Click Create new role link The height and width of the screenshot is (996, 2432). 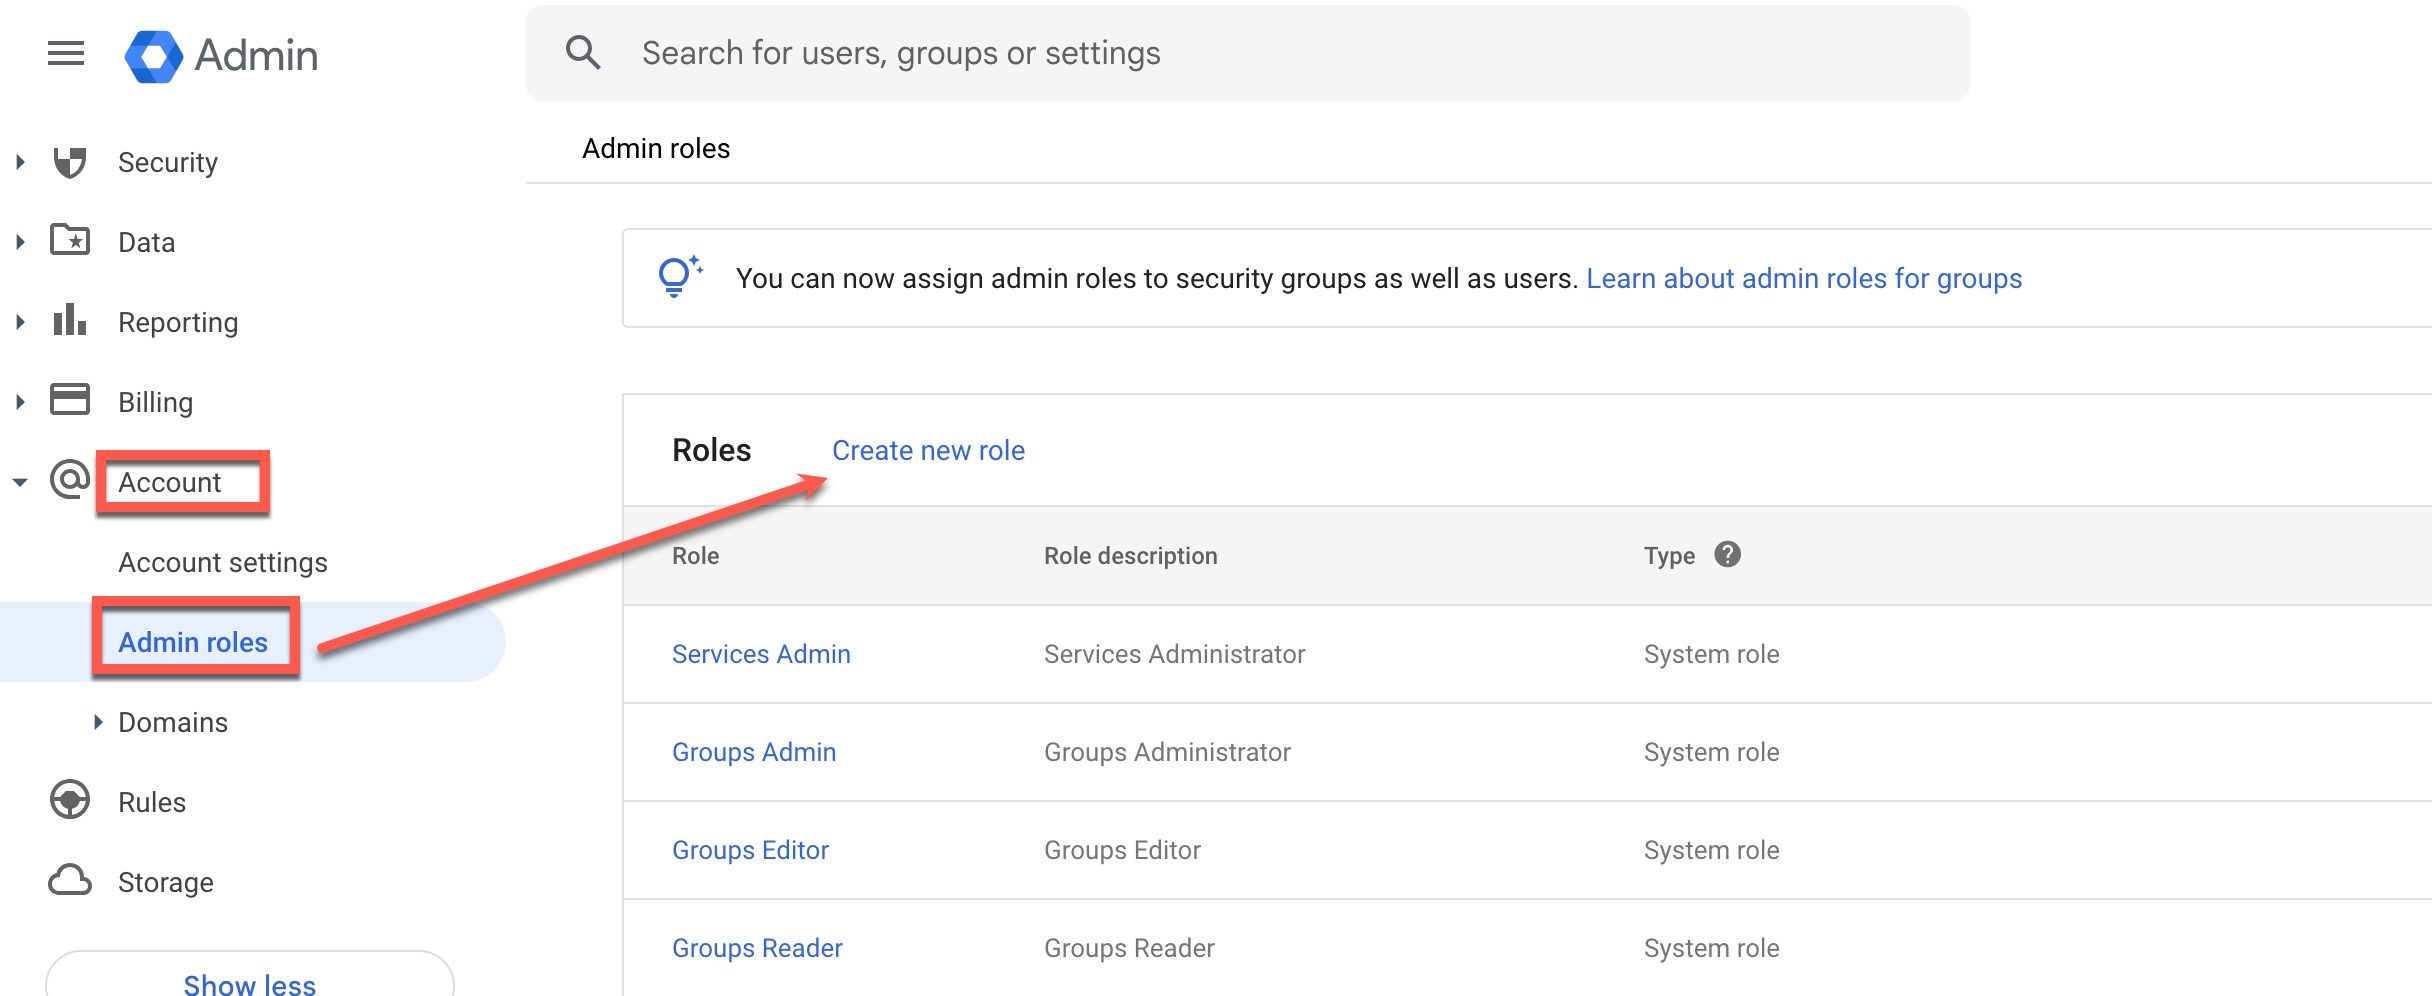pyautogui.click(x=928, y=451)
